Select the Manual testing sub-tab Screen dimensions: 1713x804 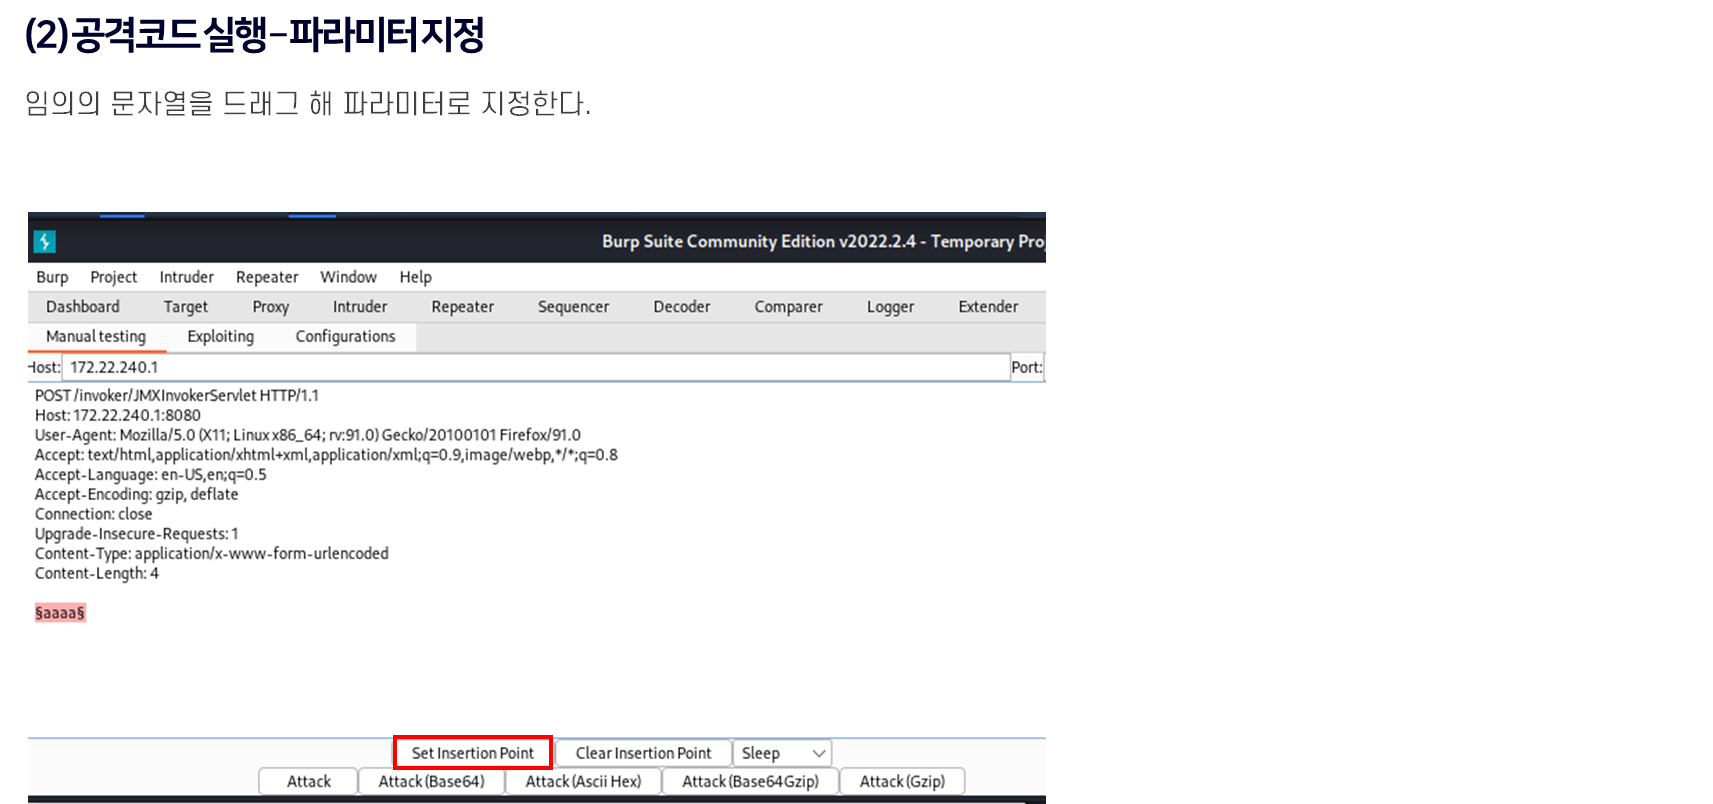click(96, 337)
